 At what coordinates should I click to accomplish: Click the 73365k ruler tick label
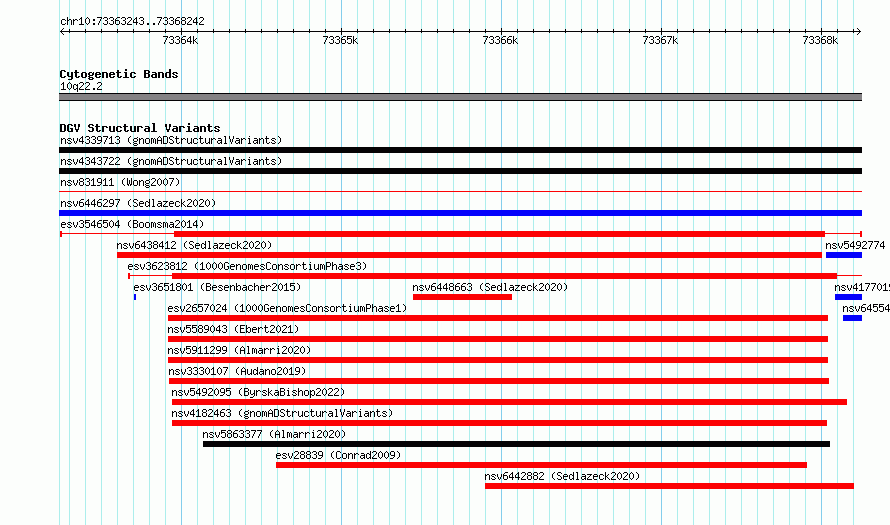340,40
